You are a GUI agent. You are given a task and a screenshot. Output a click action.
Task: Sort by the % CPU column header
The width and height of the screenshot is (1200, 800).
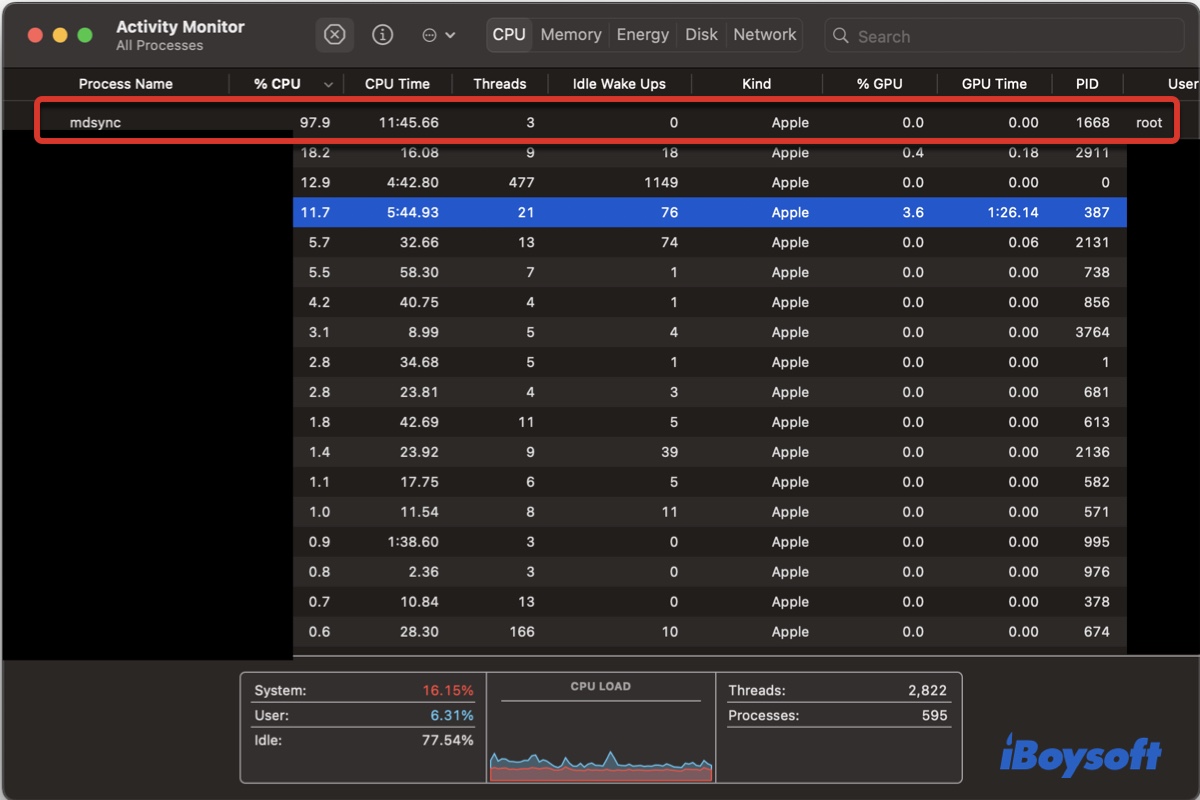pos(277,84)
